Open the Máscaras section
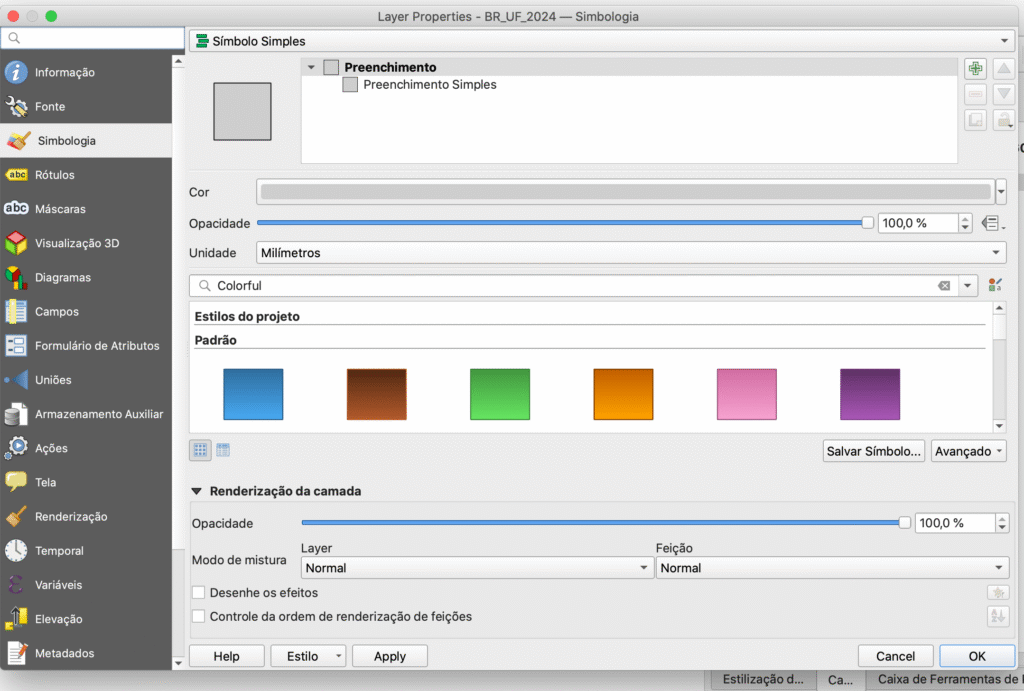Image resolution: width=1024 pixels, height=691 pixels. tap(86, 209)
